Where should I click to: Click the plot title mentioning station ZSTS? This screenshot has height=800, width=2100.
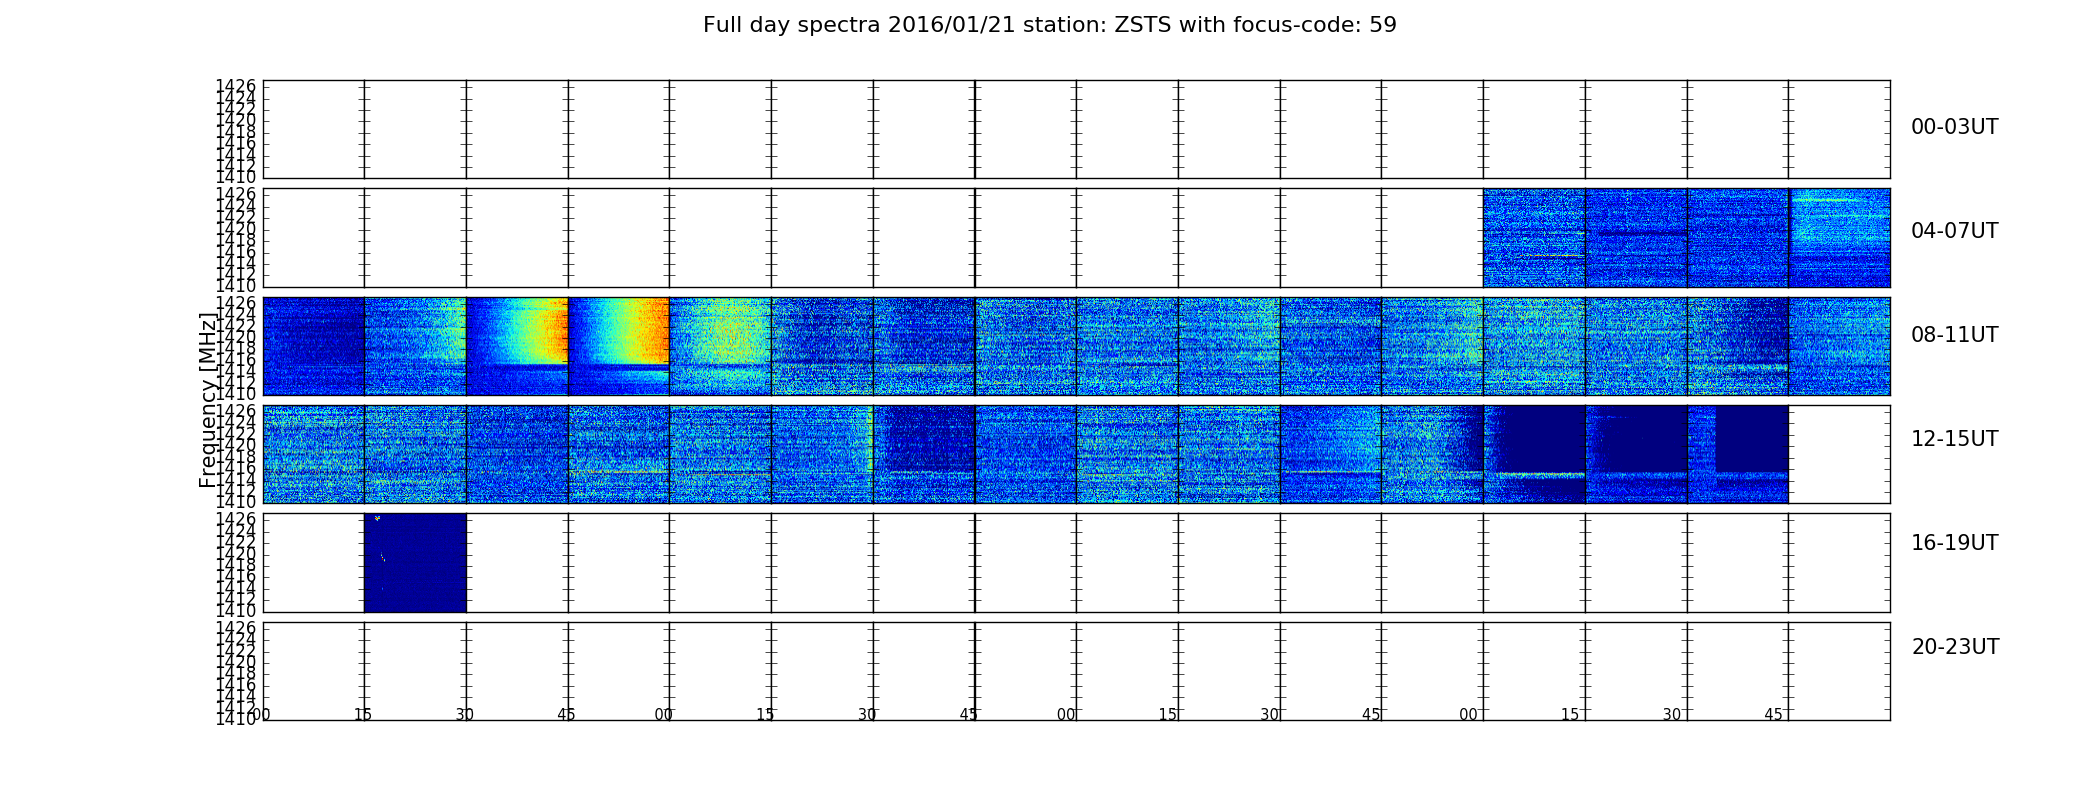1049,25
